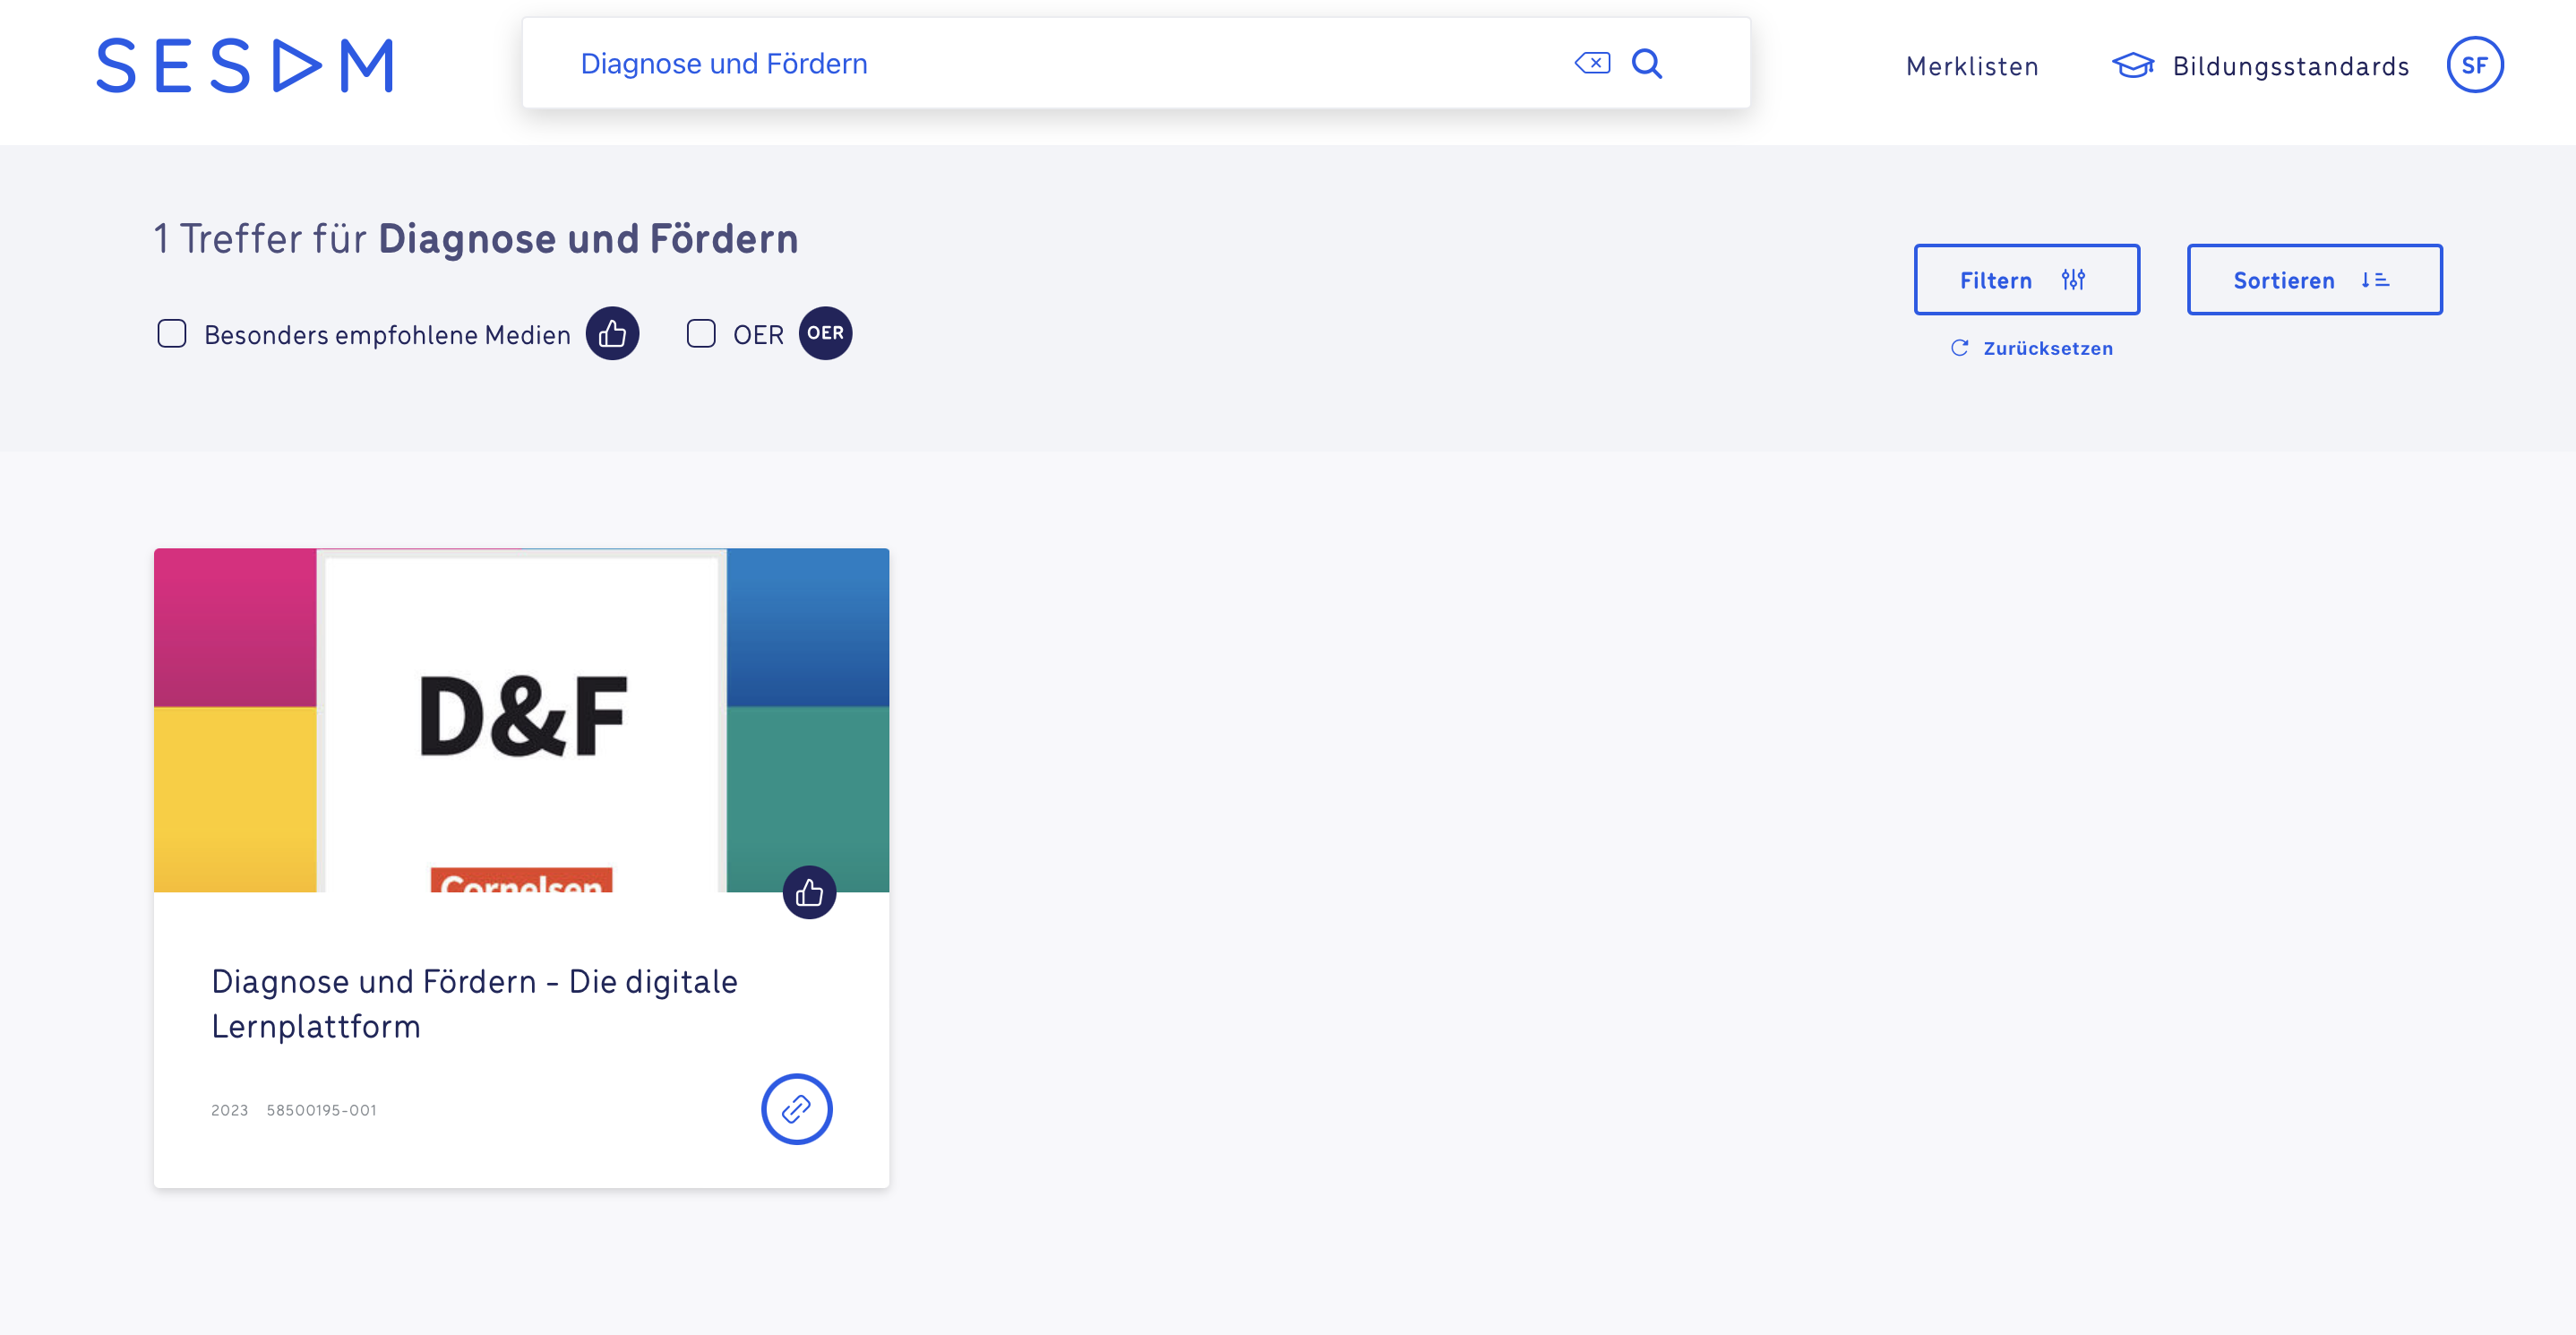
Task: Open Merklisten in the top navigation
Action: tap(1972, 66)
